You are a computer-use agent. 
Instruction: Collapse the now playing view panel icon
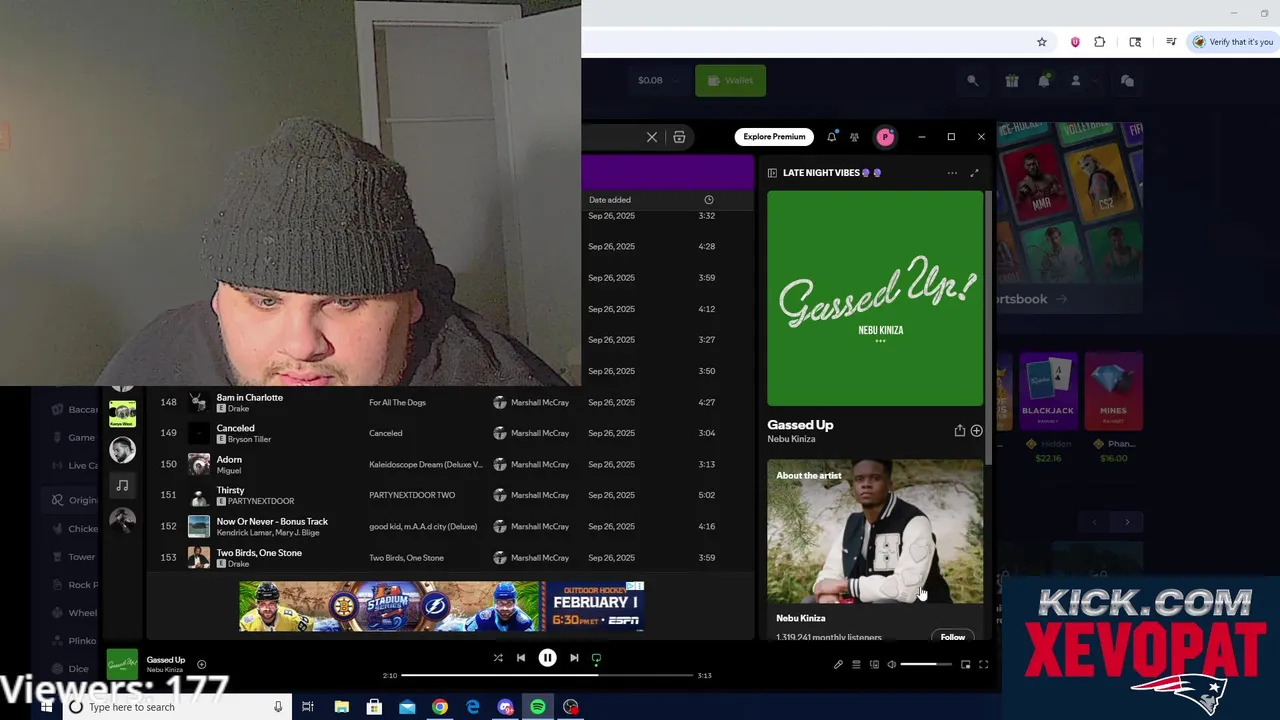coord(772,173)
